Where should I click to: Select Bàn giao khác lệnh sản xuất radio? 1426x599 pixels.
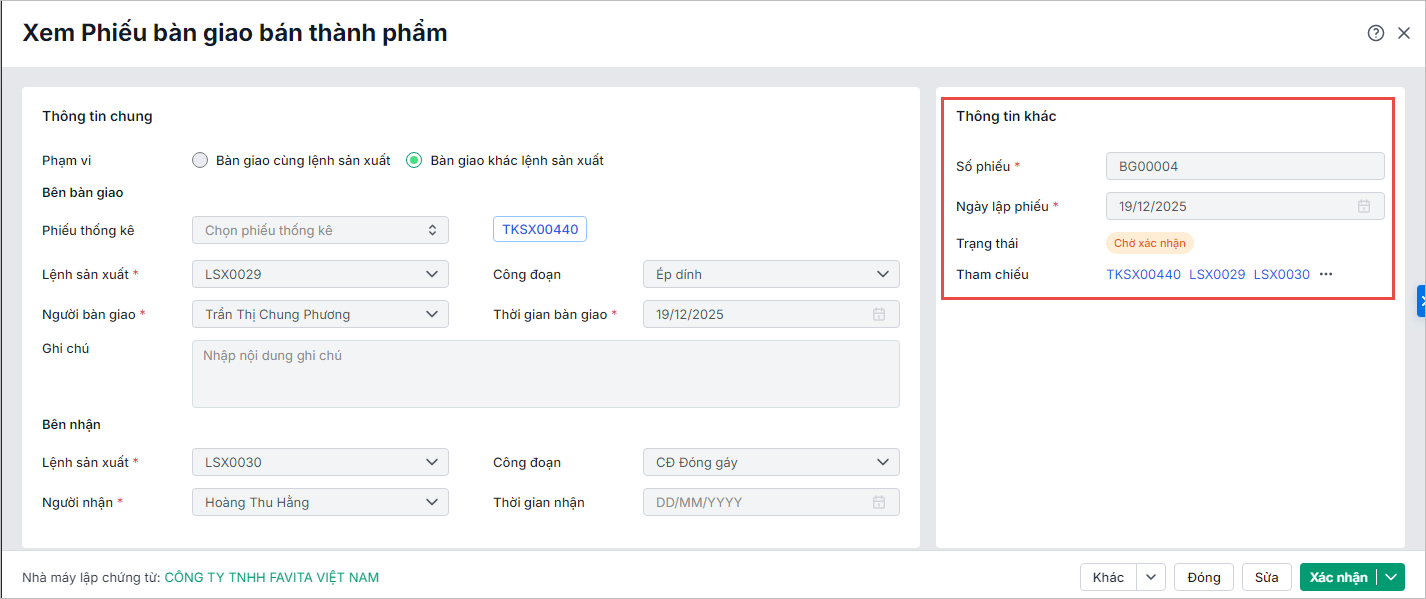click(x=413, y=160)
